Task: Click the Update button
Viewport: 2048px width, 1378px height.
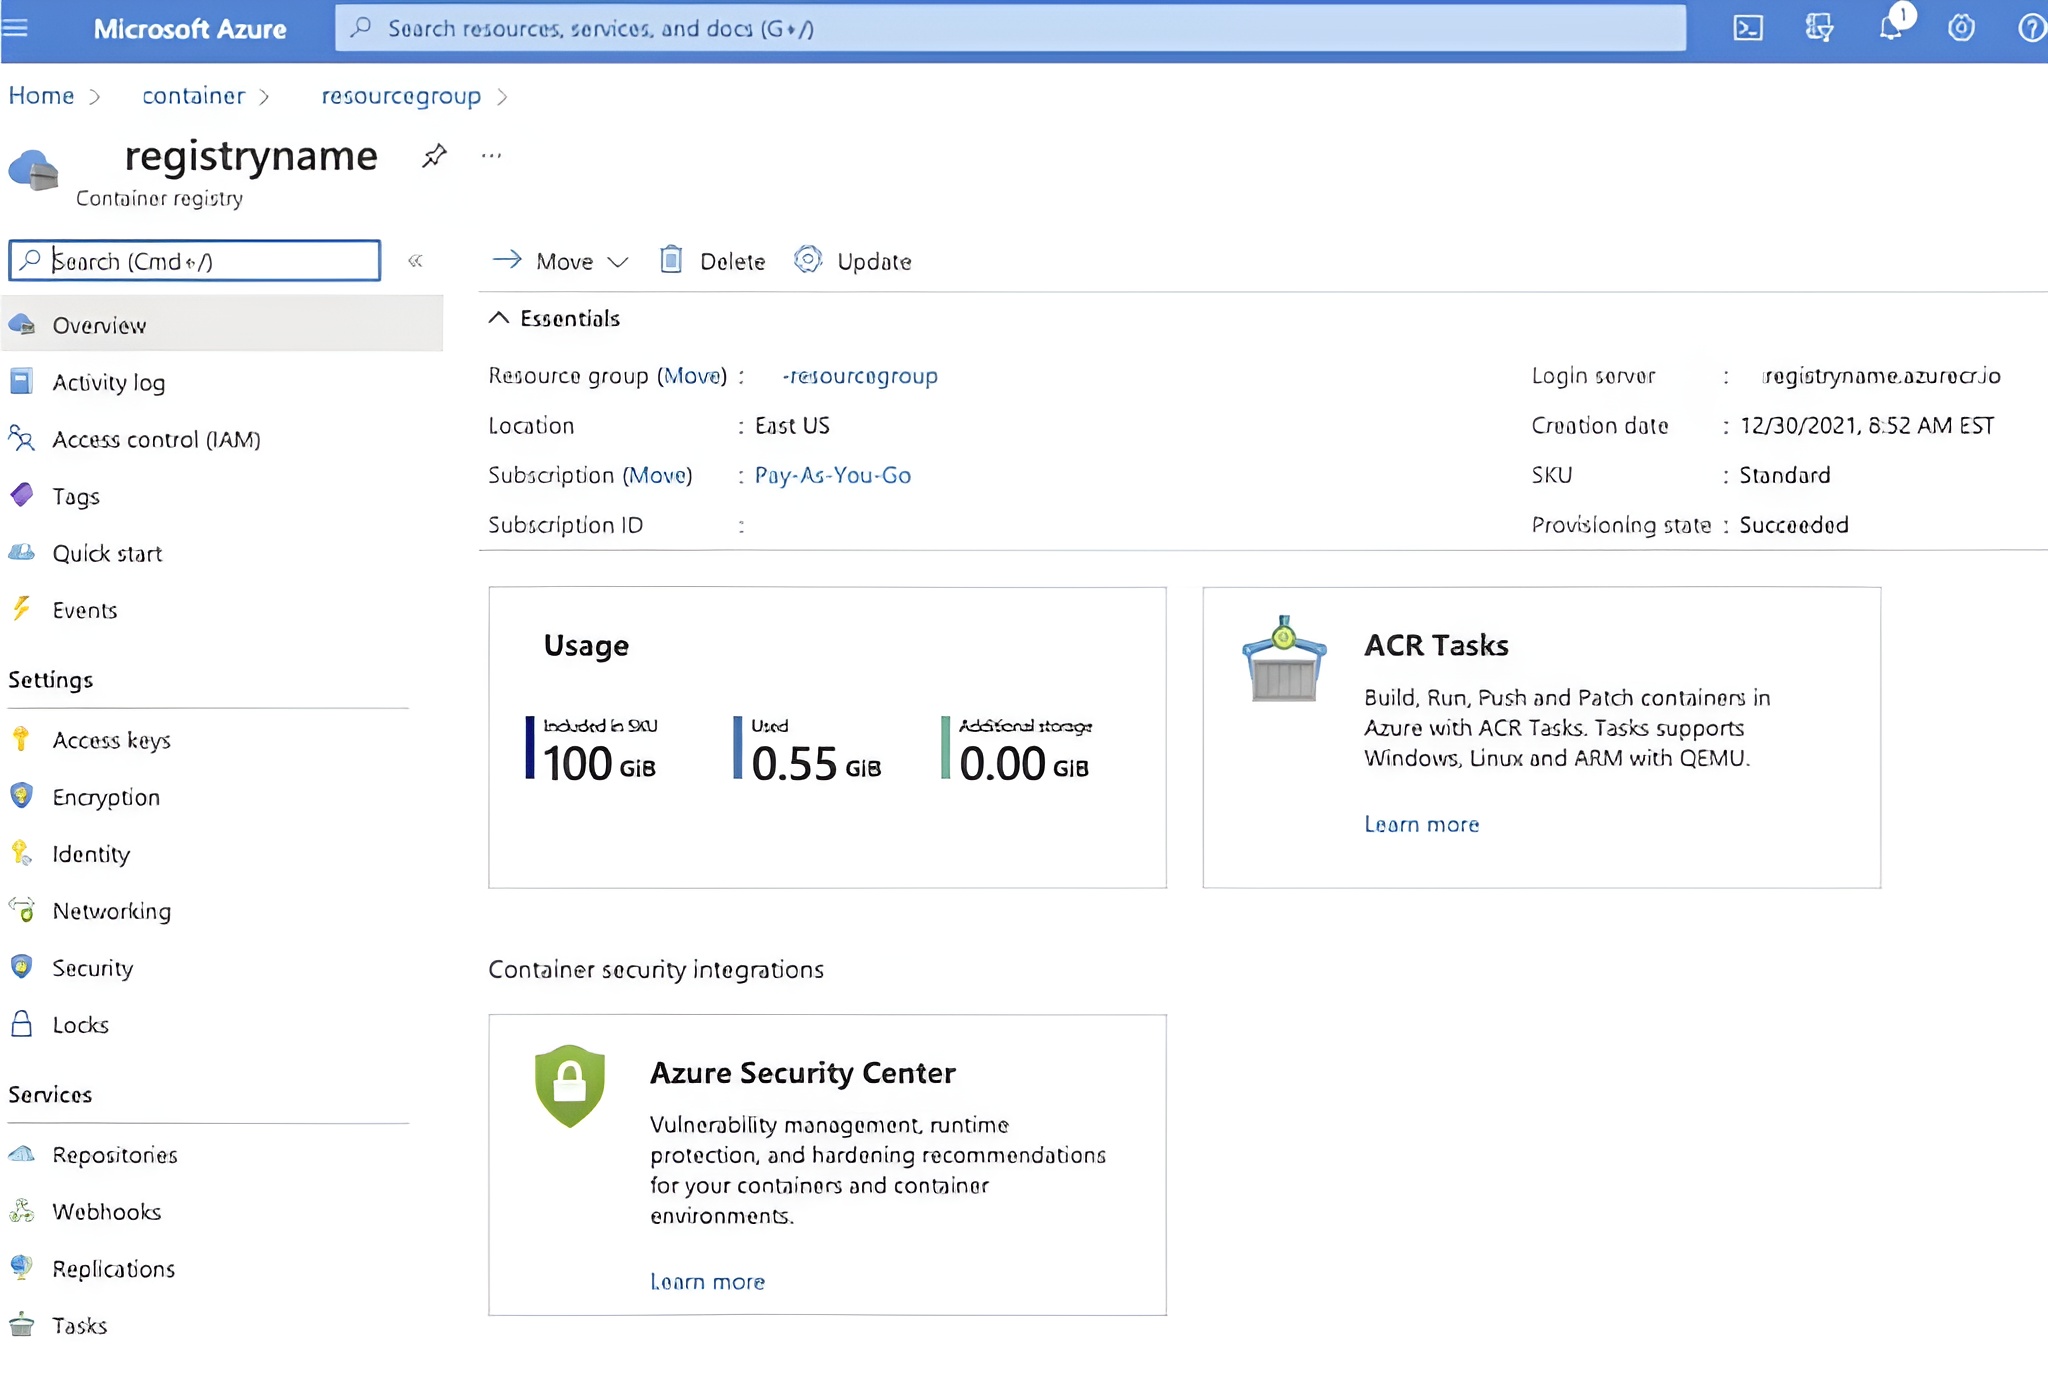Action: [x=853, y=260]
